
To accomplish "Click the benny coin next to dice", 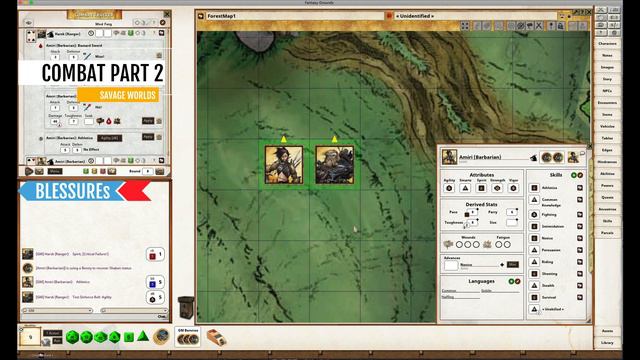I will tap(162, 336).
